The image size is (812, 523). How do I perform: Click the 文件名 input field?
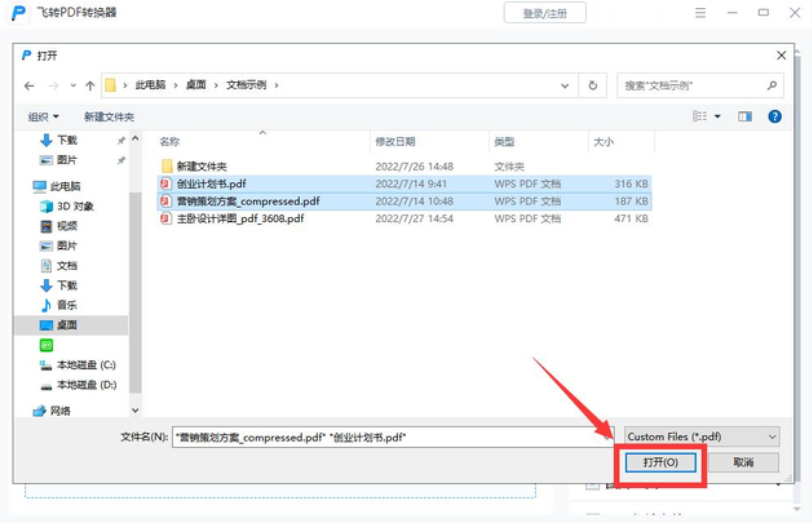(x=390, y=437)
